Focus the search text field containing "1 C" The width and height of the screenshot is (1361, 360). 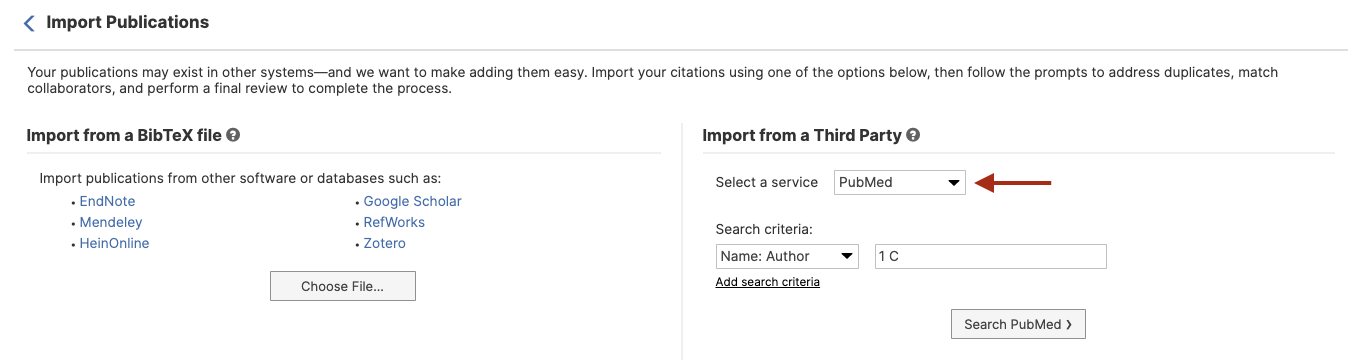991,256
